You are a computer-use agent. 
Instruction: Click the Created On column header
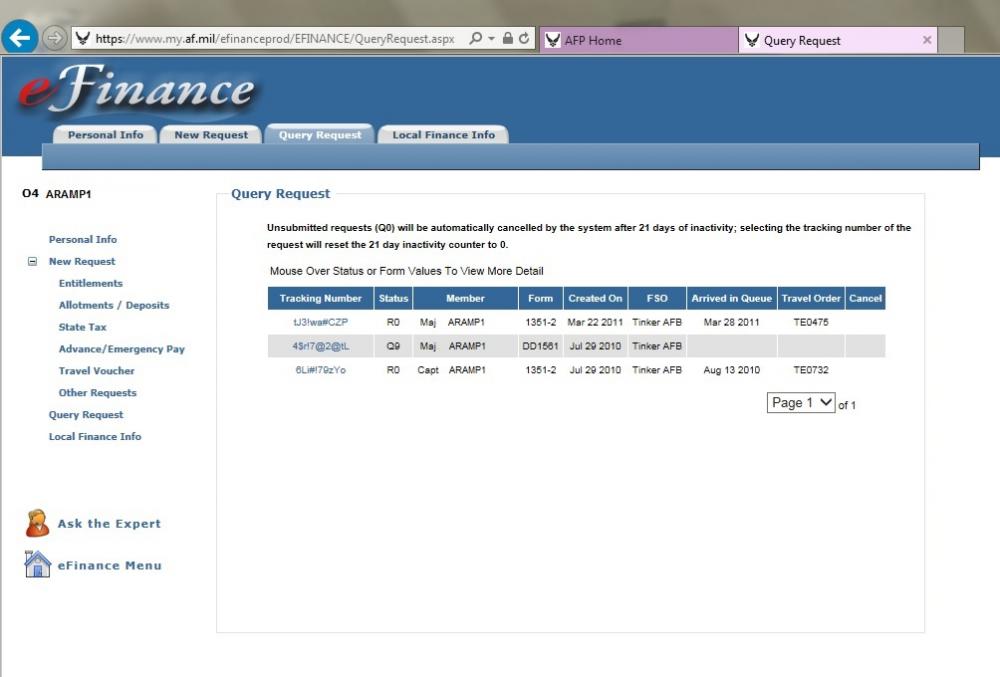[x=595, y=298]
